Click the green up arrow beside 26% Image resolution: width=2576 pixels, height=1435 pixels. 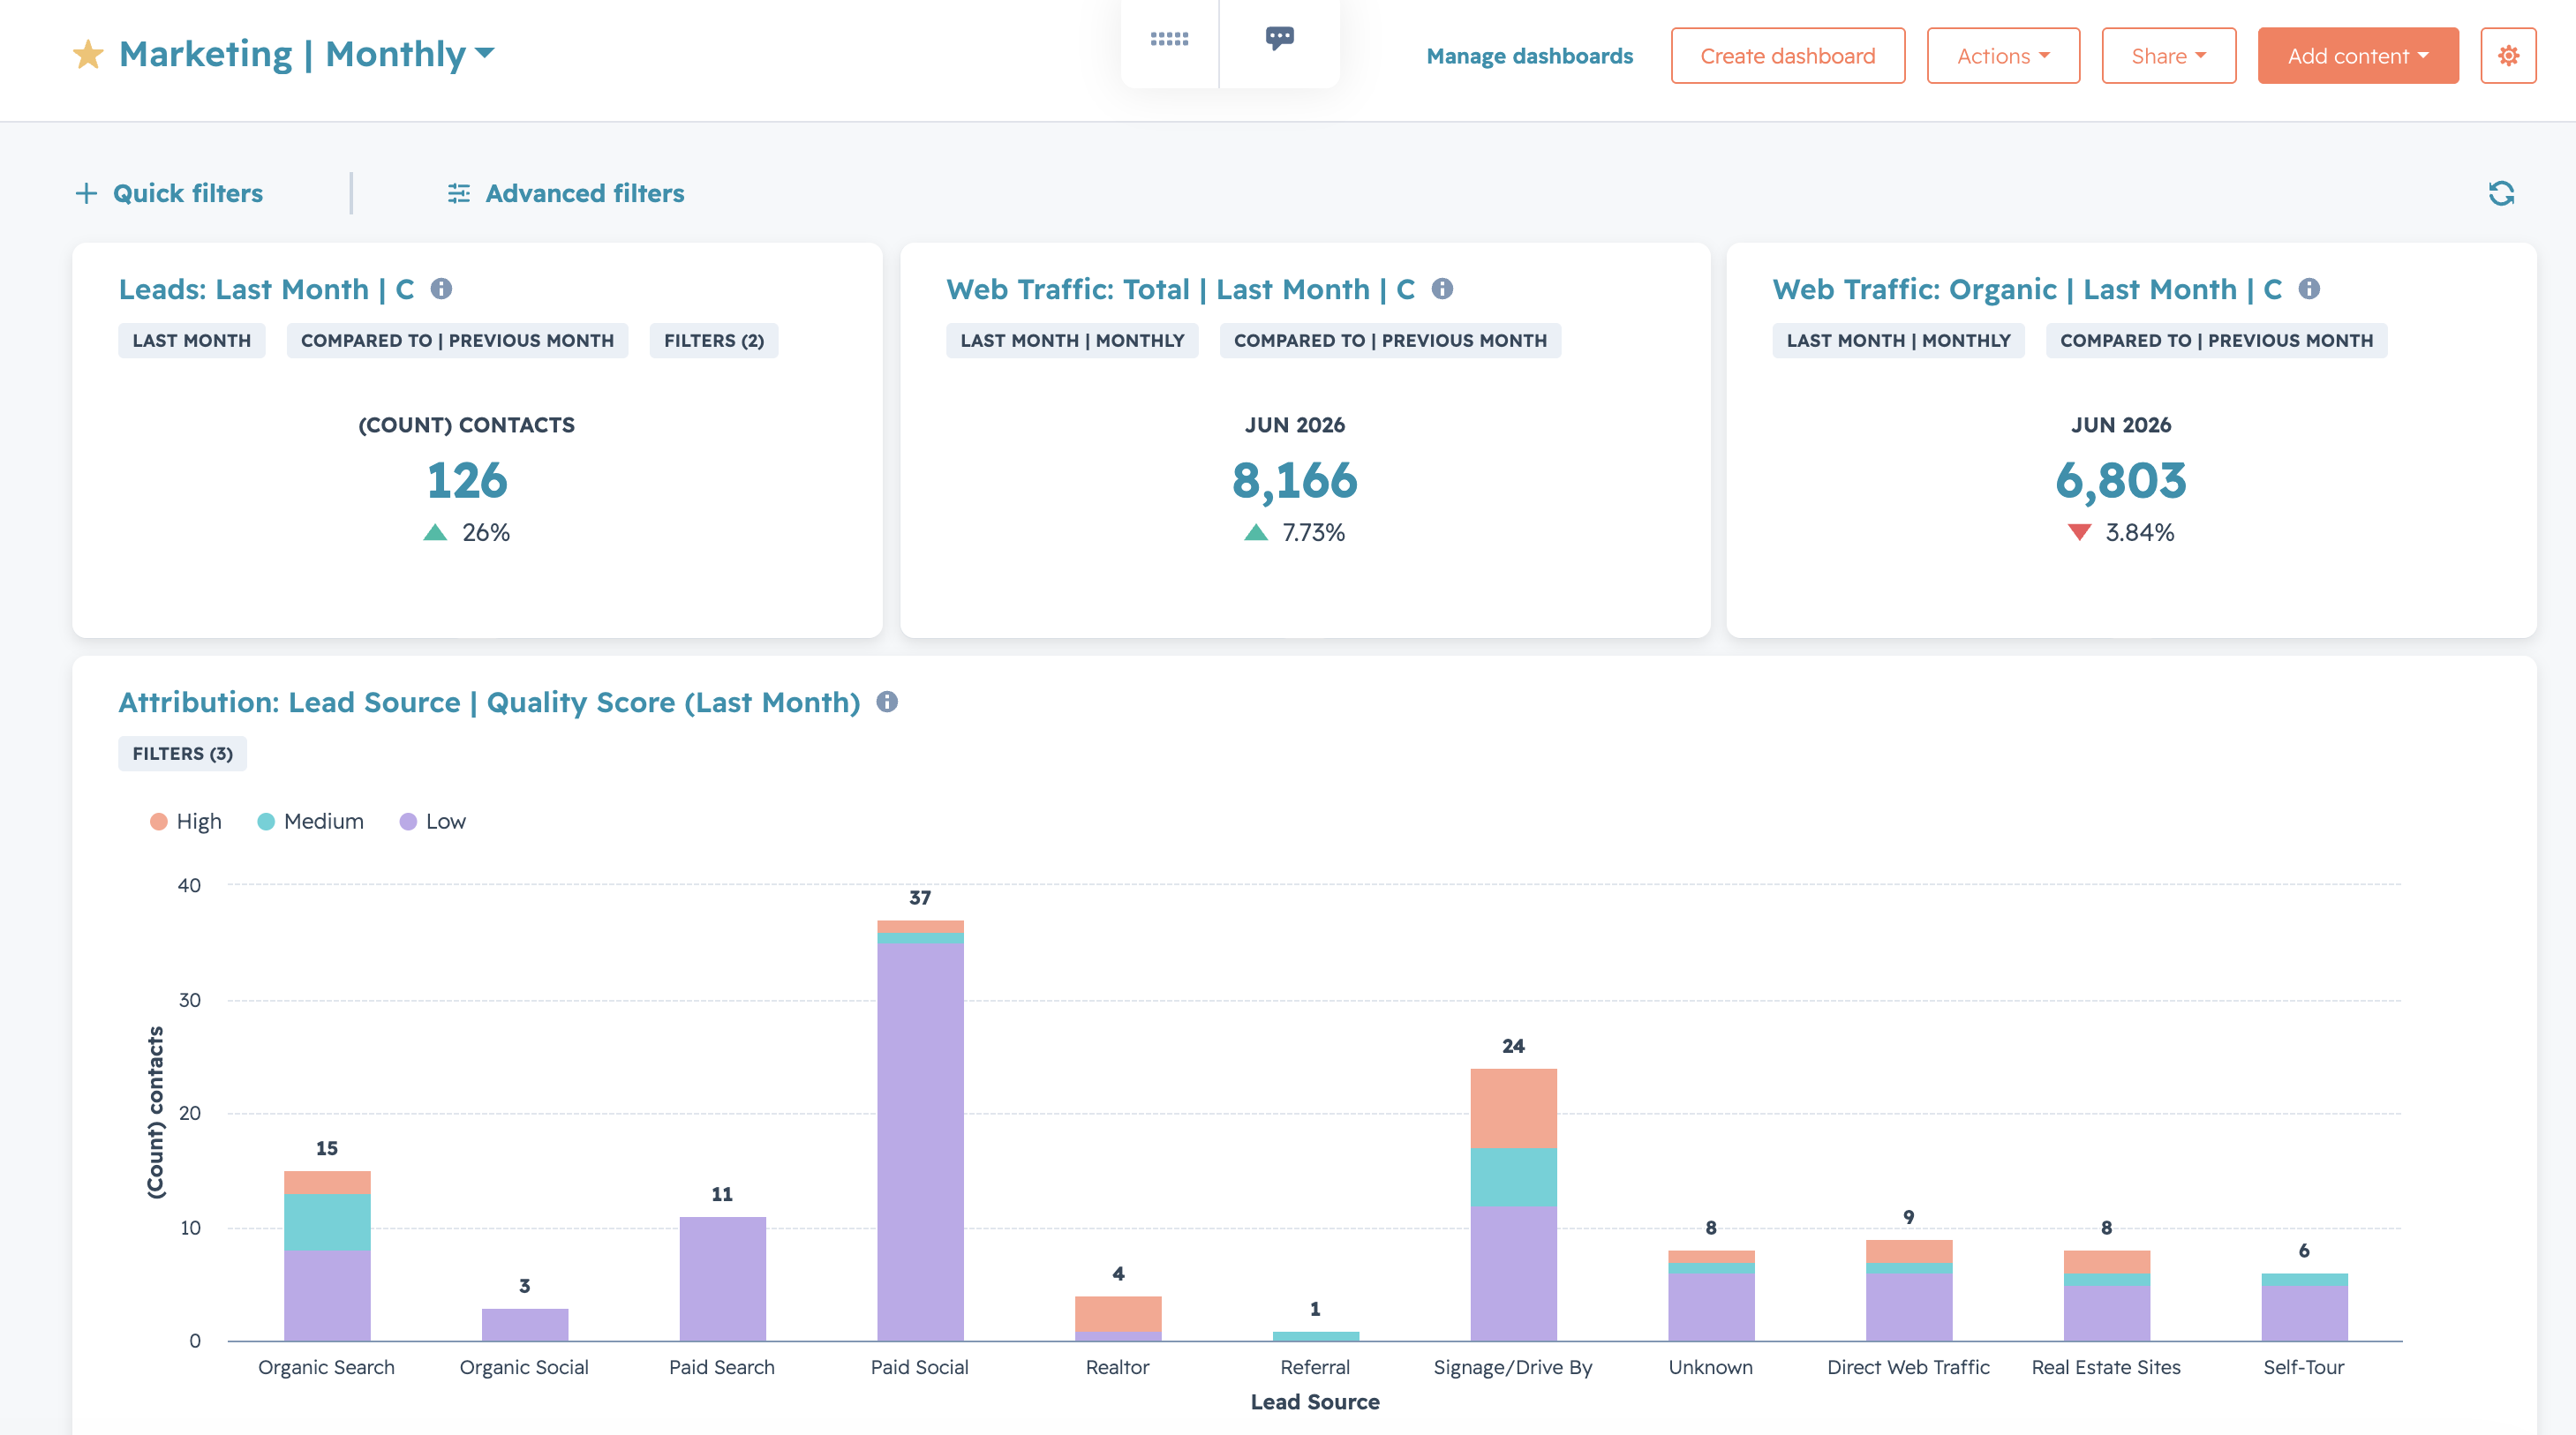point(435,532)
